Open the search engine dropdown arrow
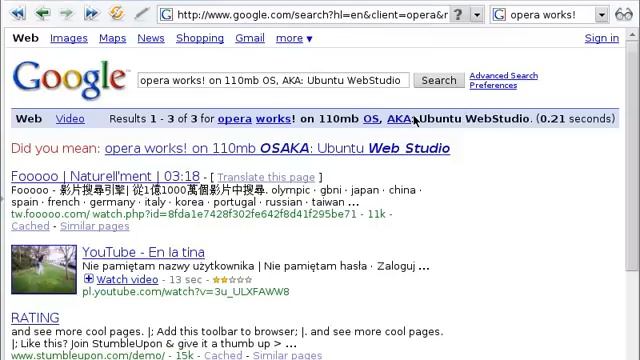 click(602, 15)
